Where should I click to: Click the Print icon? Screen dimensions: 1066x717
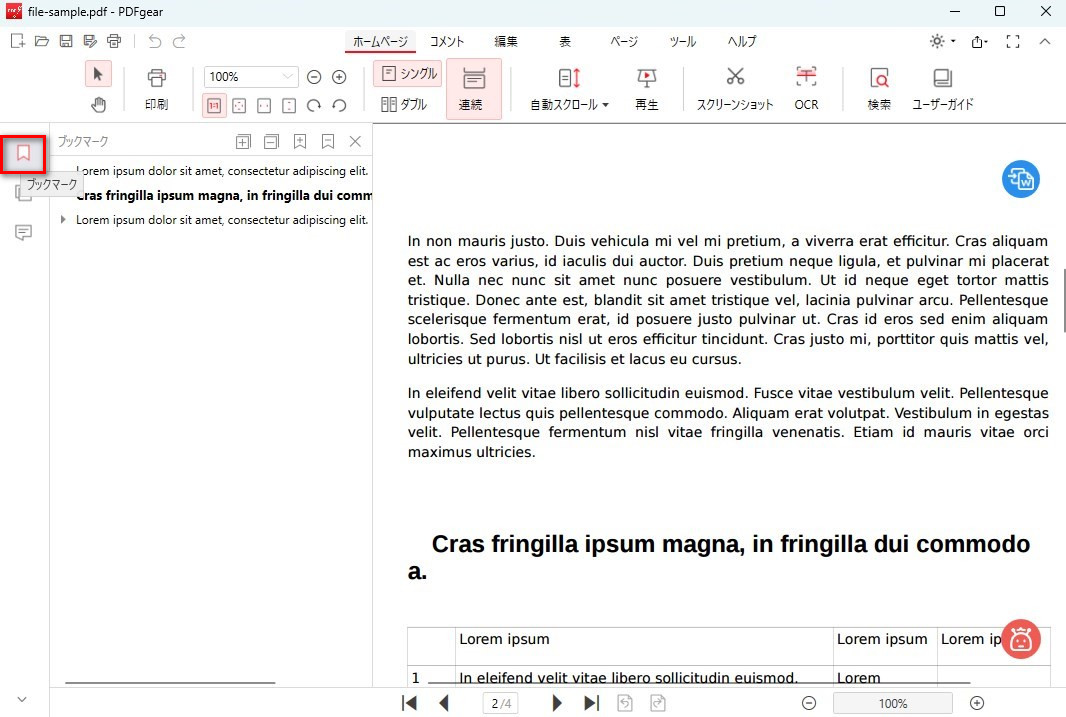pyautogui.click(x=156, y=87)
